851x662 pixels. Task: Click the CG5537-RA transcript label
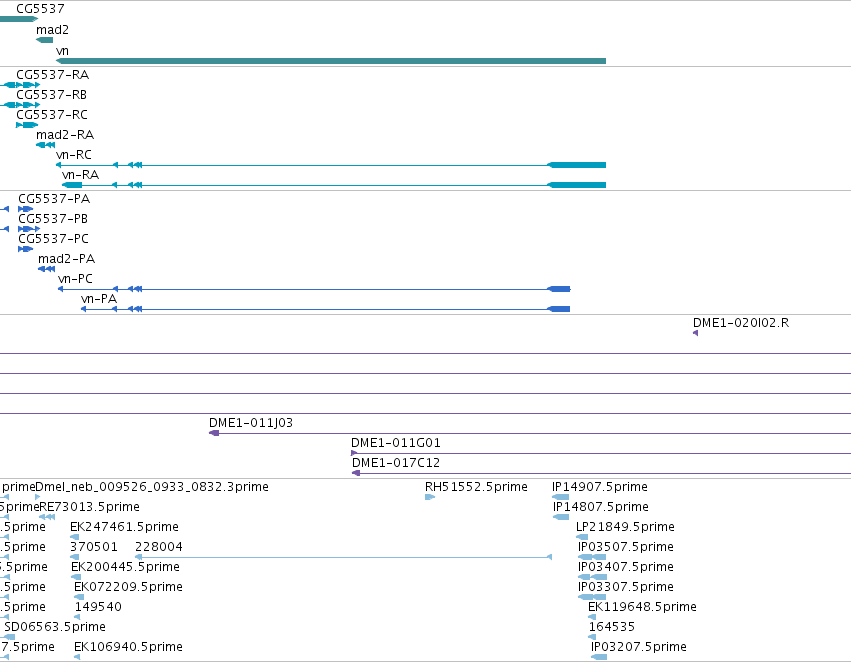pyautogui.click(x=53, y=74)
